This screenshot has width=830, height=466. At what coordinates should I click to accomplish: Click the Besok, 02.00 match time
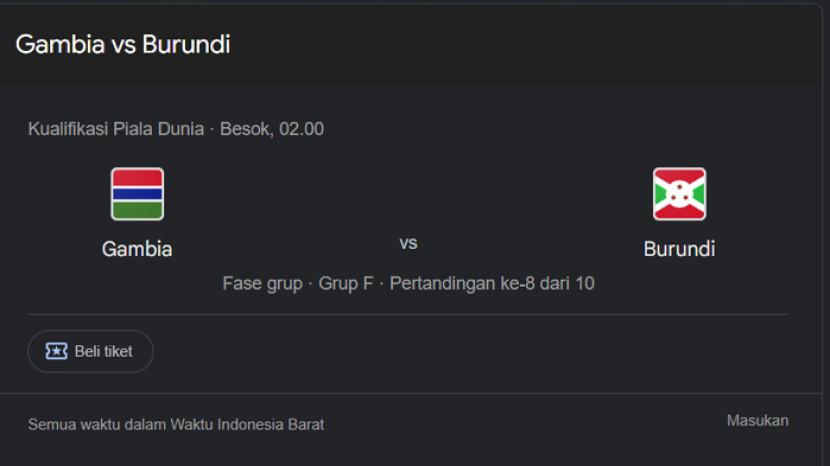point(272,129)
